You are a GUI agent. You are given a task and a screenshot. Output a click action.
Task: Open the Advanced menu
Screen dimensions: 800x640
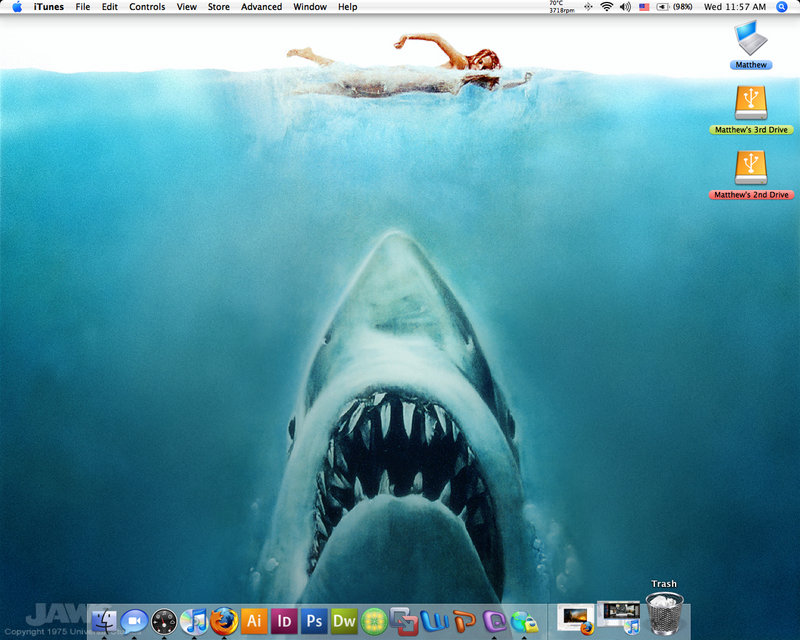point(261,7)
